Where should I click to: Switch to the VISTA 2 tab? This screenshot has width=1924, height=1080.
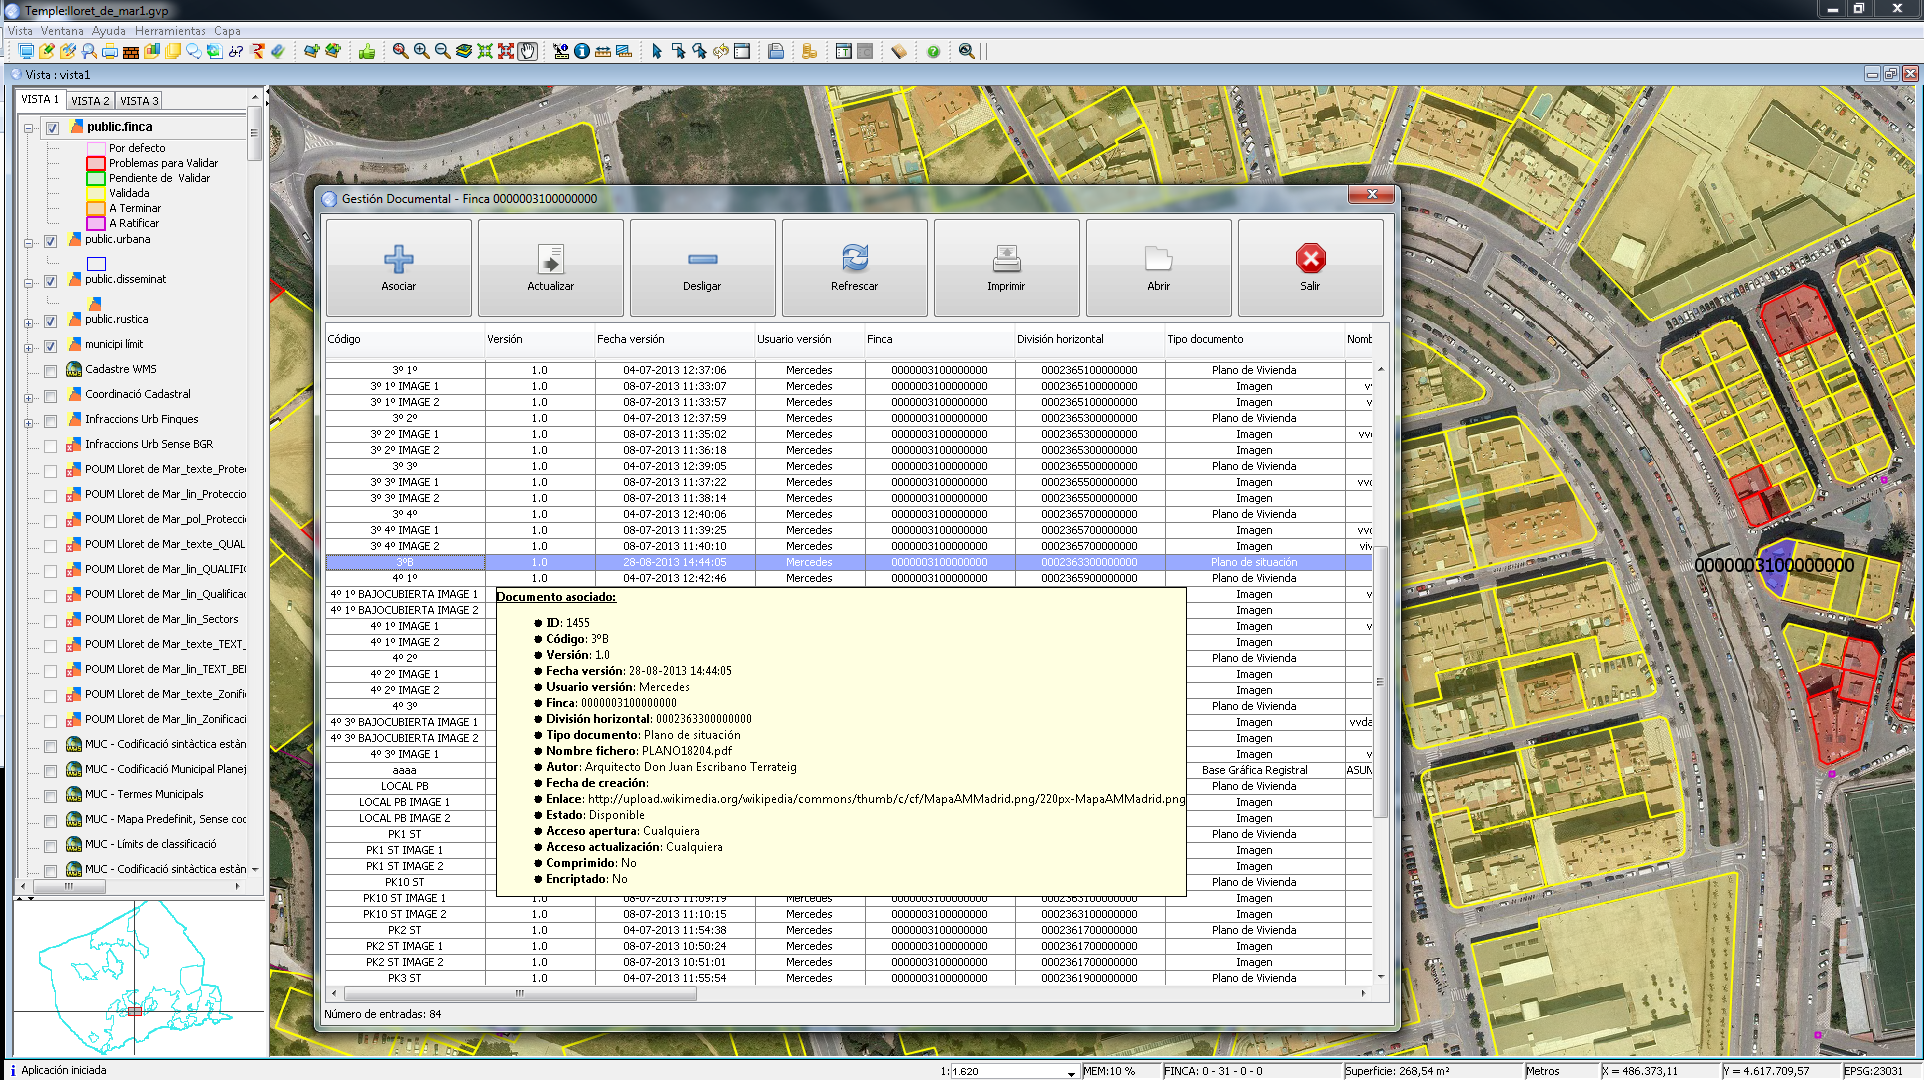coord(90,100)
